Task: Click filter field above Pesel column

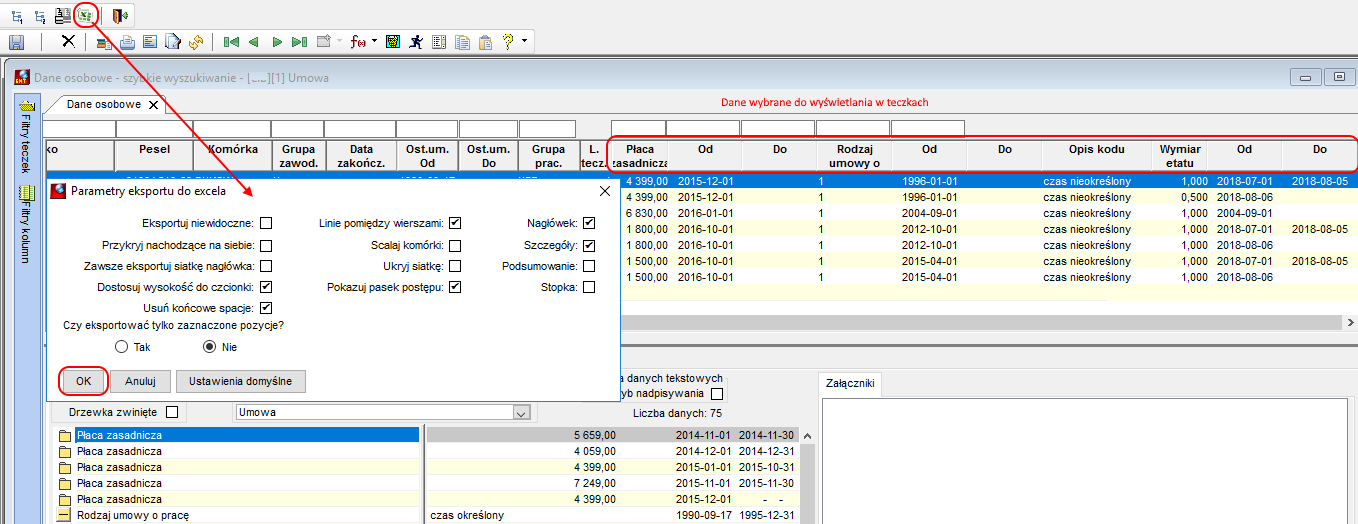Action: pos(153,128)
